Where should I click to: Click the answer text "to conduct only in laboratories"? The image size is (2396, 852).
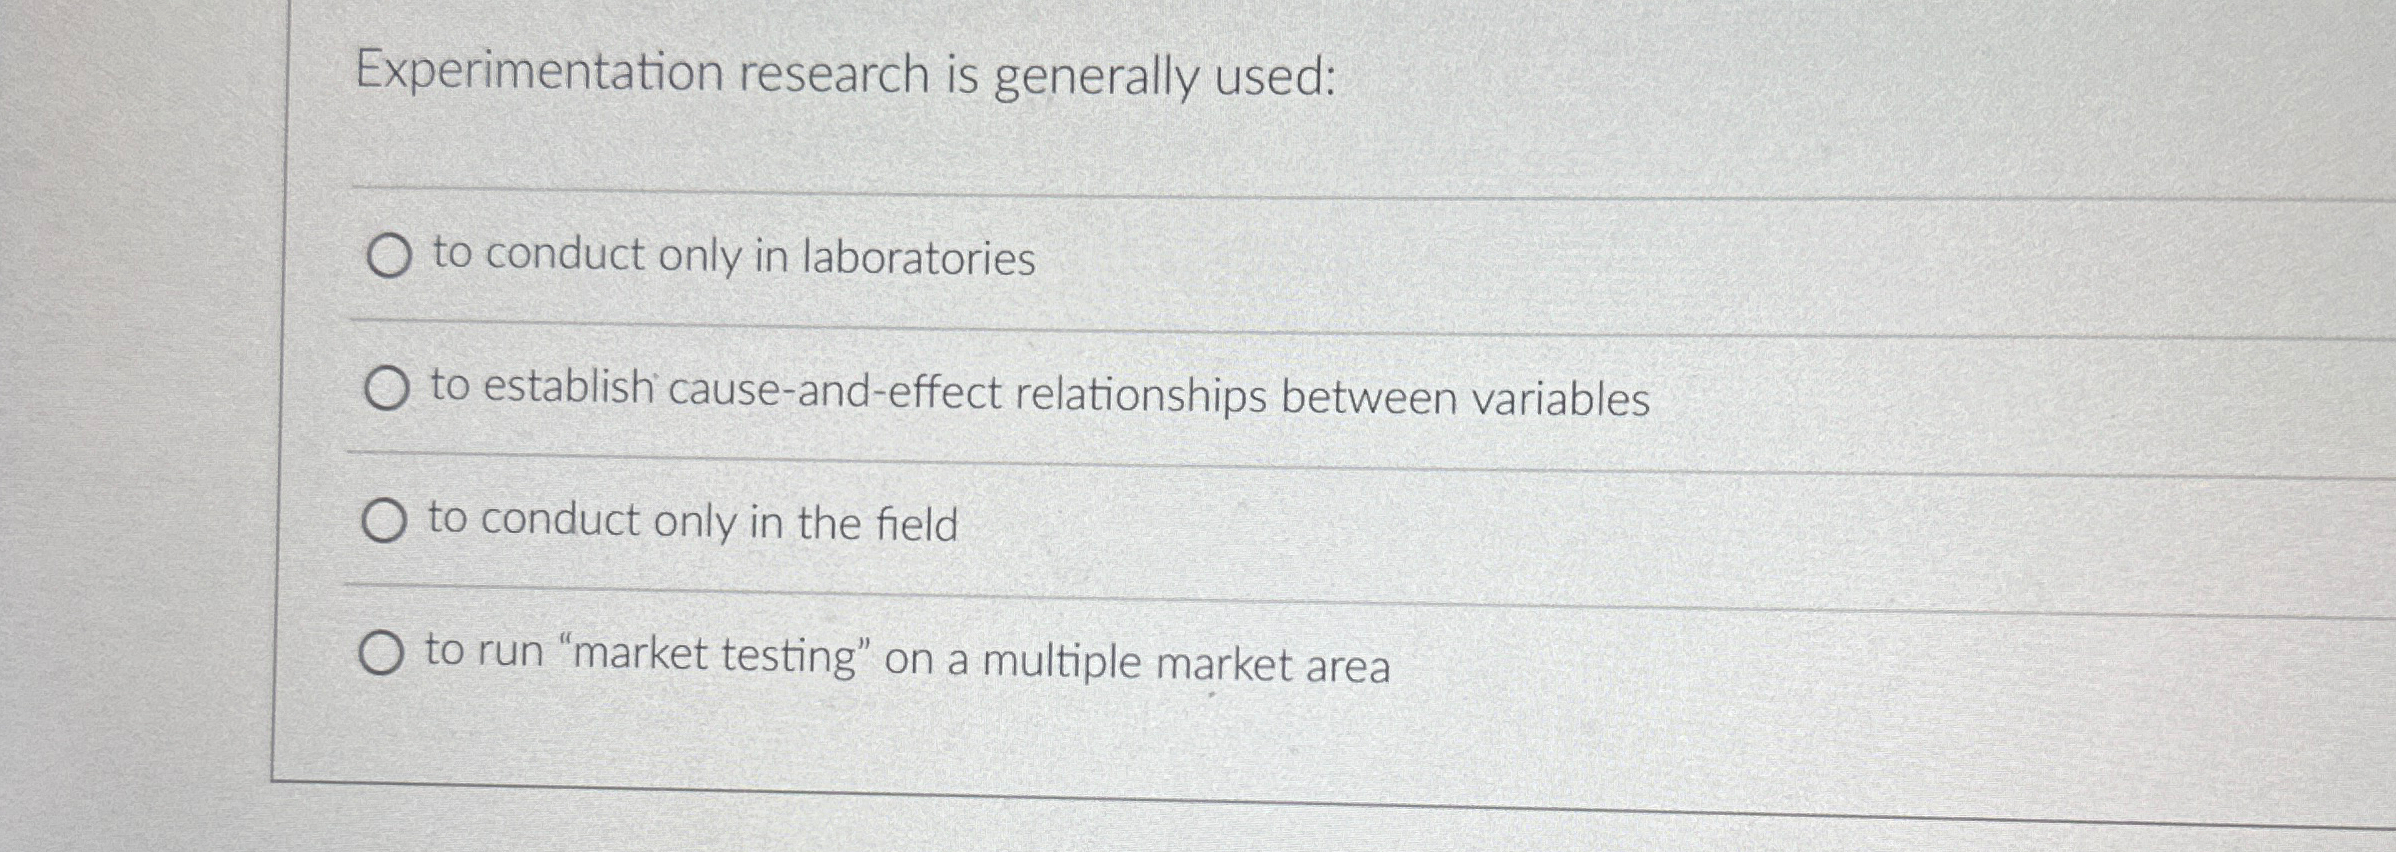(730, 258)
